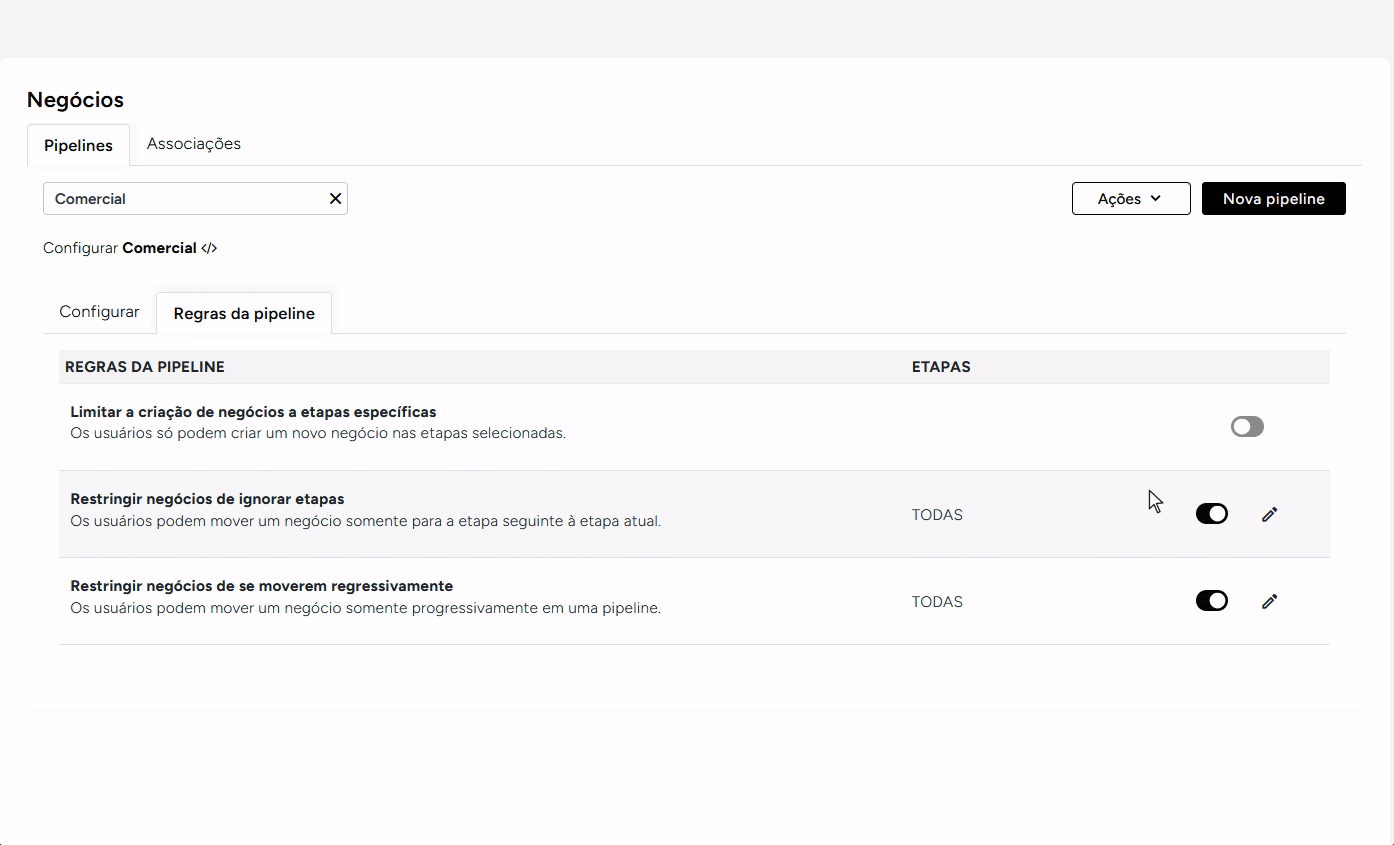Click TODAS next to the ignorar etapas rule

pos(936,514)
